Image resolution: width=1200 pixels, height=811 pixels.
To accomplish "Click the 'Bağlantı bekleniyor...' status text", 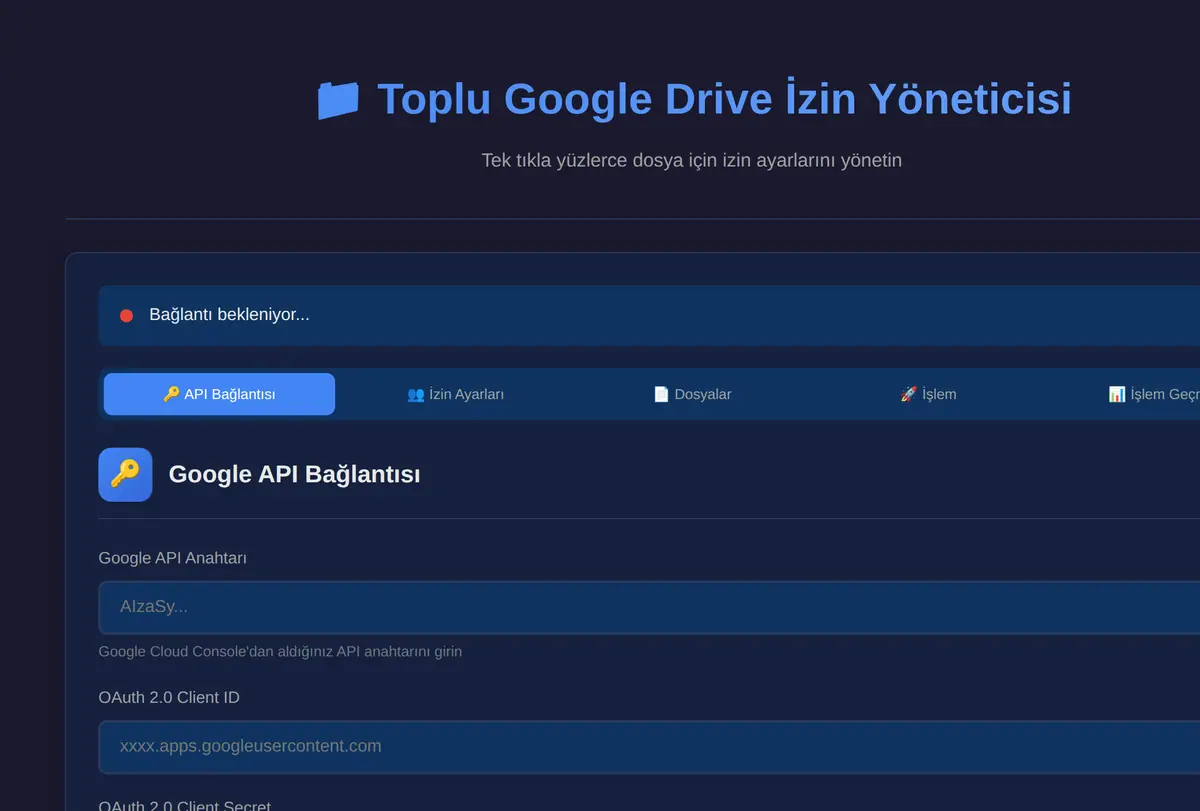I will click(229, 315).
